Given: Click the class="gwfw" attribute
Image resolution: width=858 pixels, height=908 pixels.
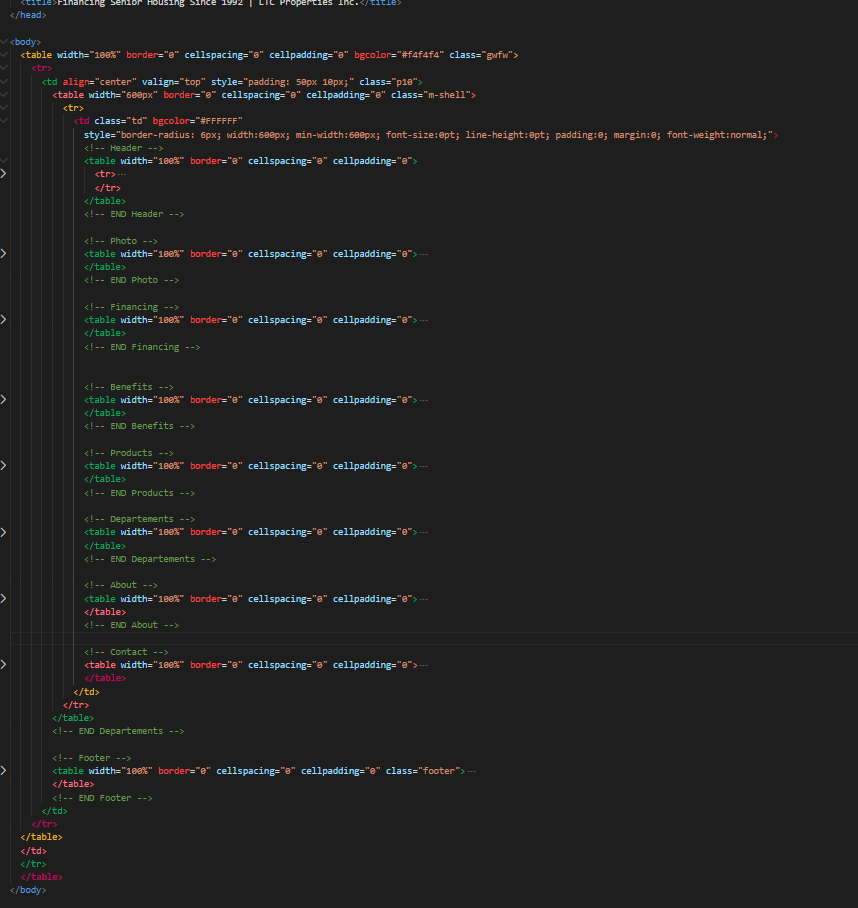Looking at the screenshot, I should pos(481,55).
